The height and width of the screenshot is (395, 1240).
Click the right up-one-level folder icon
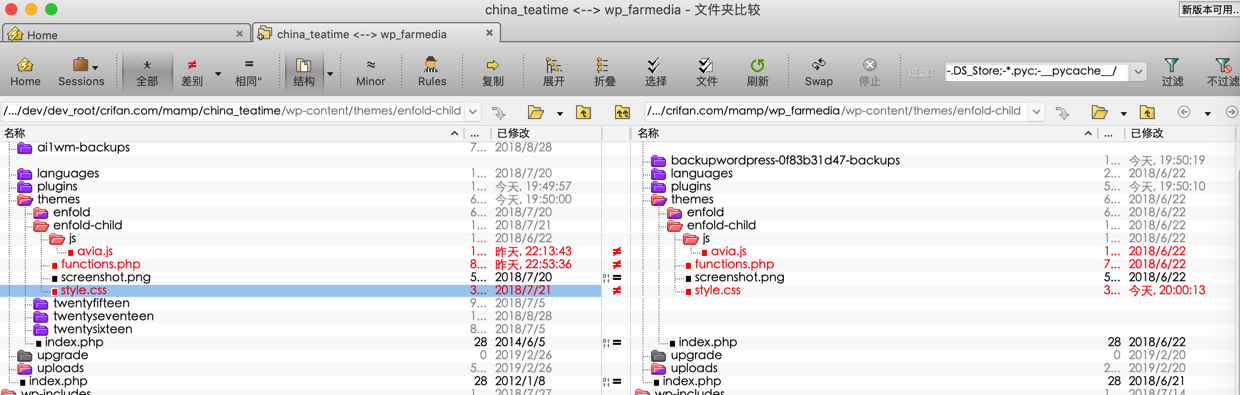click(x=1147, y=112)
